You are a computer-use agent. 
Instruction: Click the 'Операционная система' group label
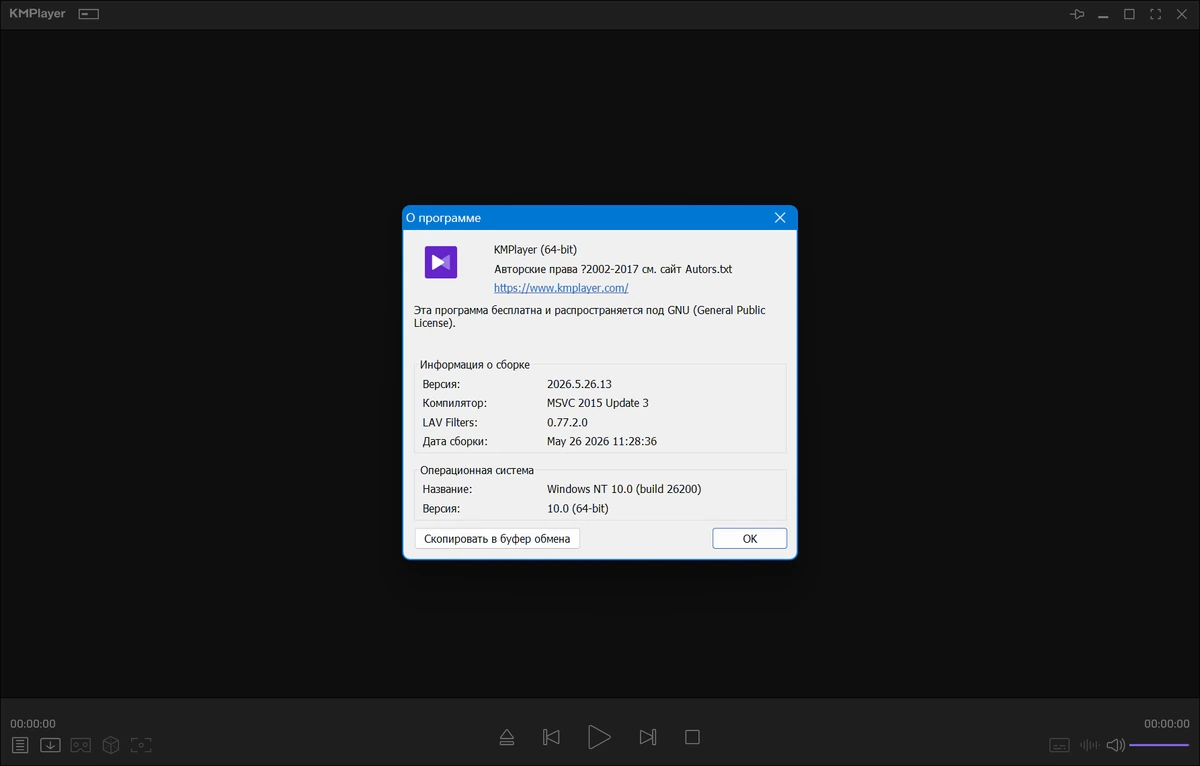point(477,470)
